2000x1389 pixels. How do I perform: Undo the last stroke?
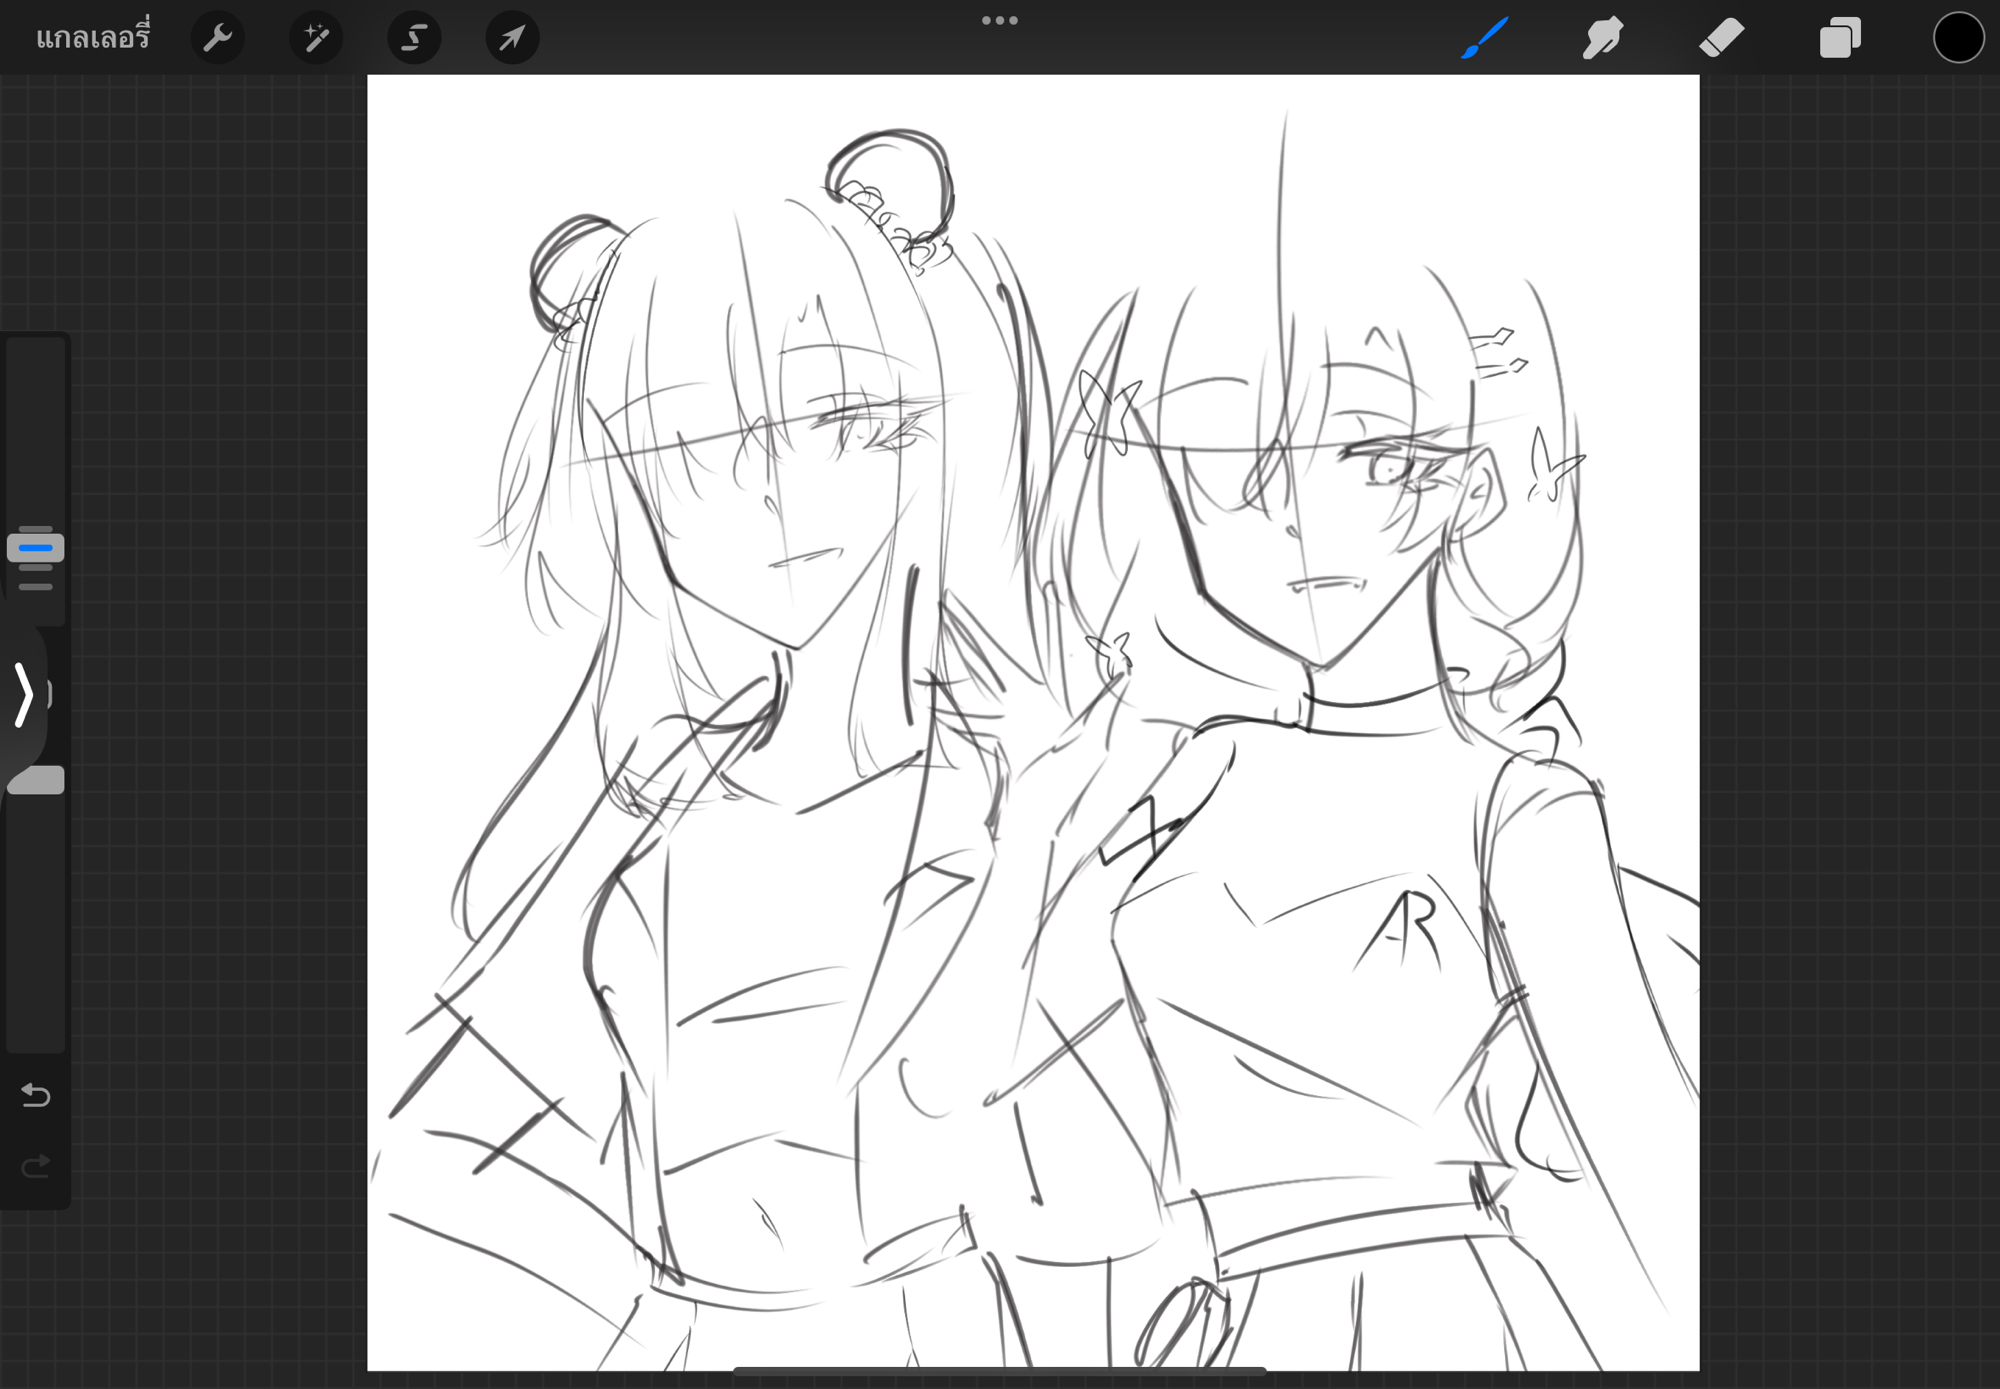[36, 1096]
